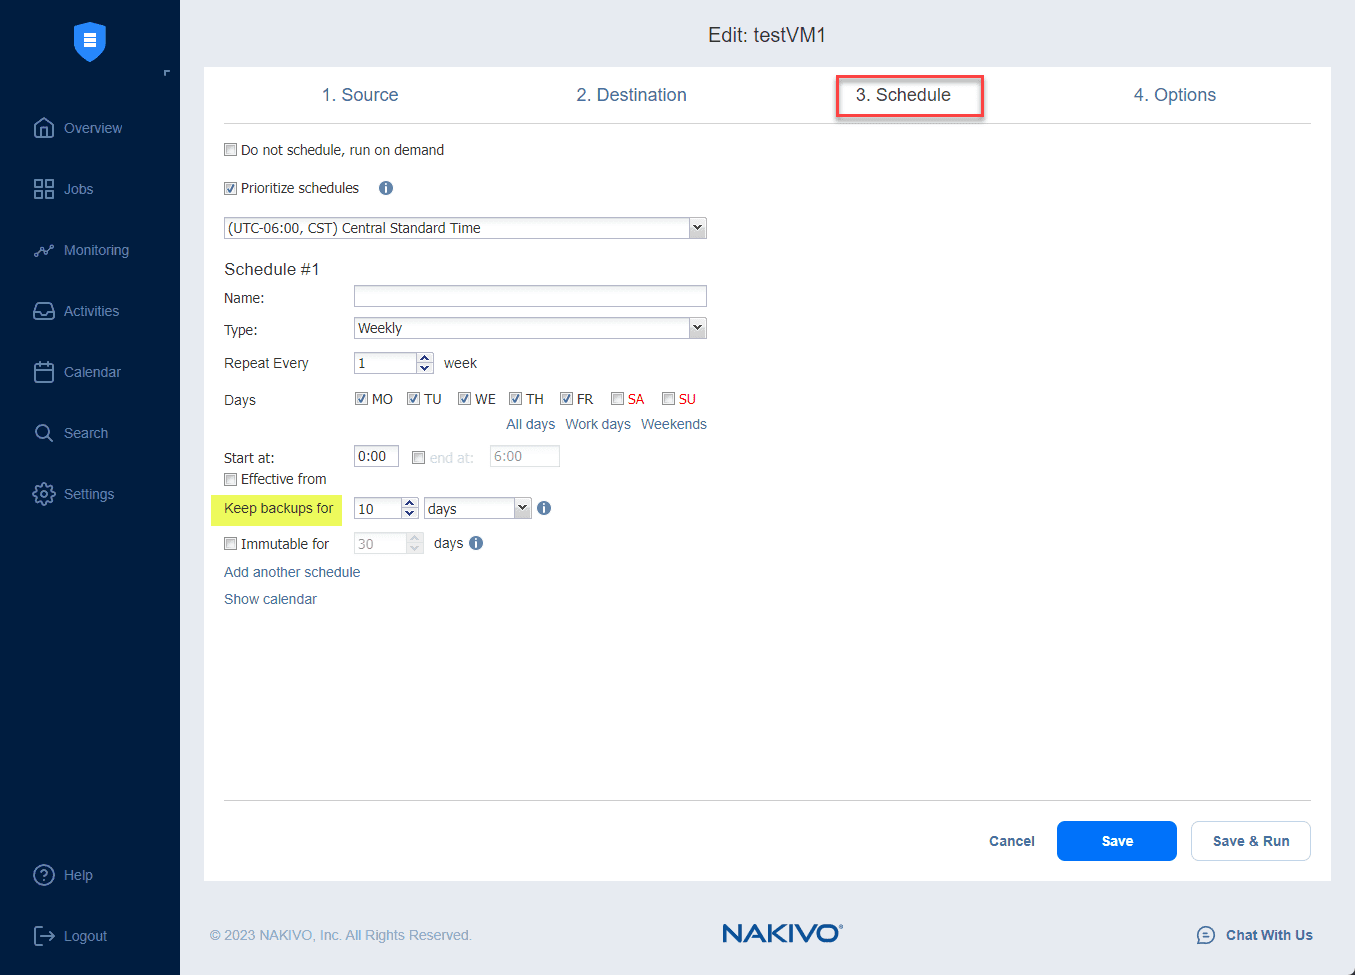This screenshot has width=1355, height=975.
Task: Open the Chat With Us link
Action: pos(1269,935)
